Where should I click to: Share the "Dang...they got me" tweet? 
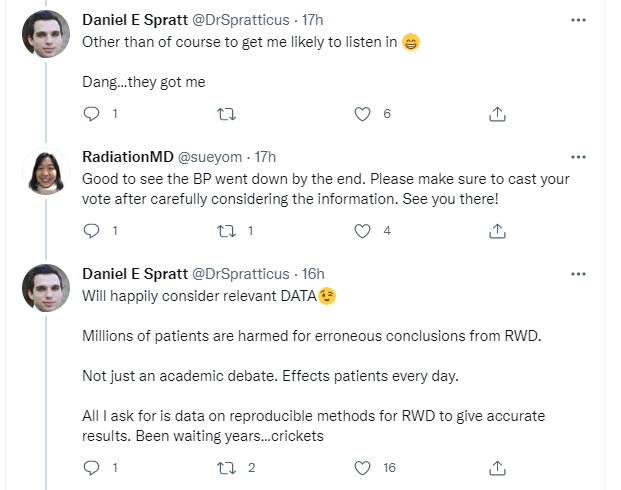pyautogui.click(x=497, y=114)
